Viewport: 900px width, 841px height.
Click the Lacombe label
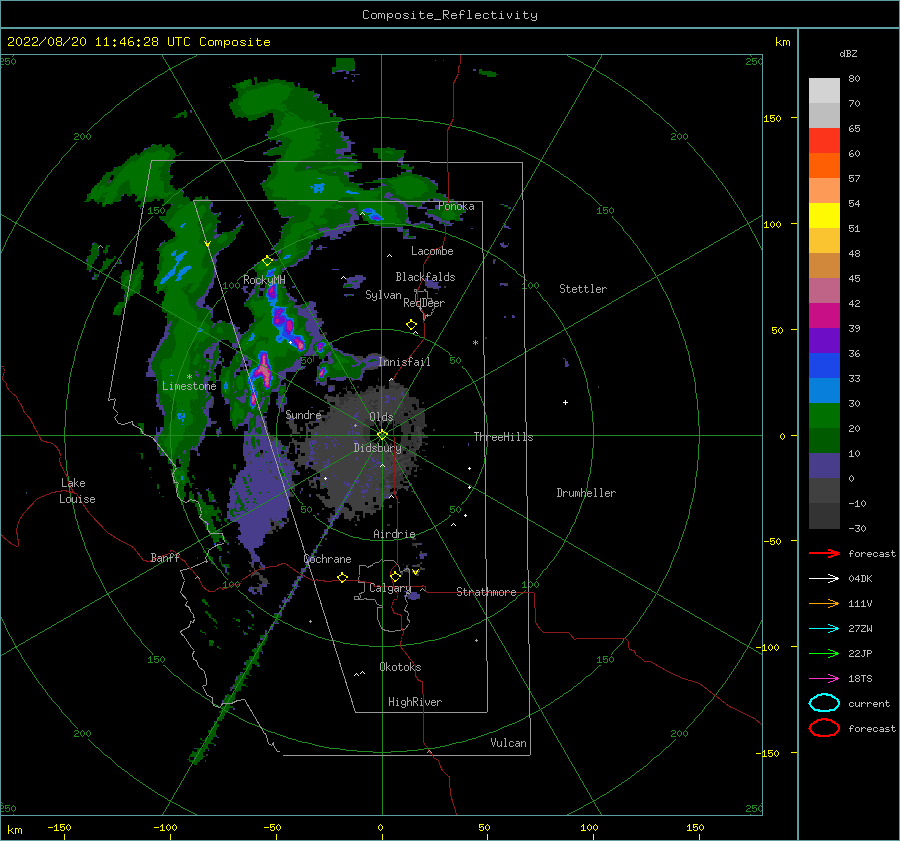[432, 251]
